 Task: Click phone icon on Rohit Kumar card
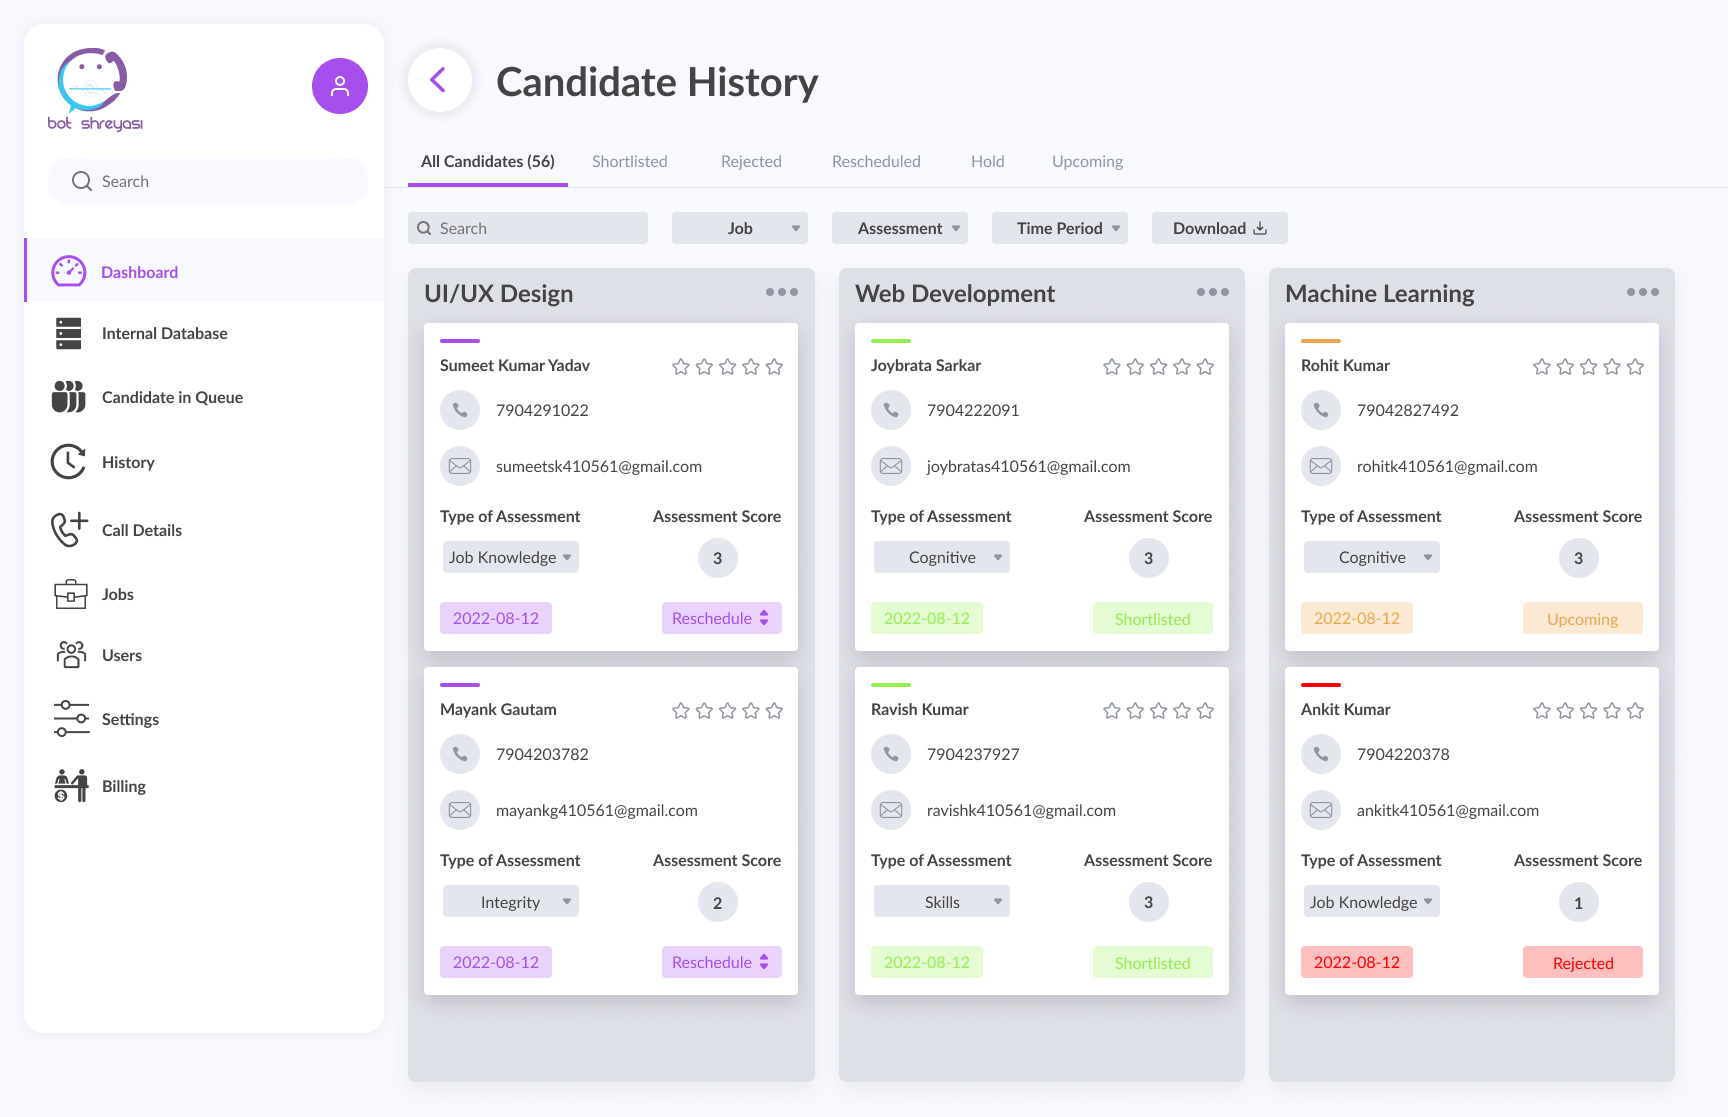pos(1321,410)
